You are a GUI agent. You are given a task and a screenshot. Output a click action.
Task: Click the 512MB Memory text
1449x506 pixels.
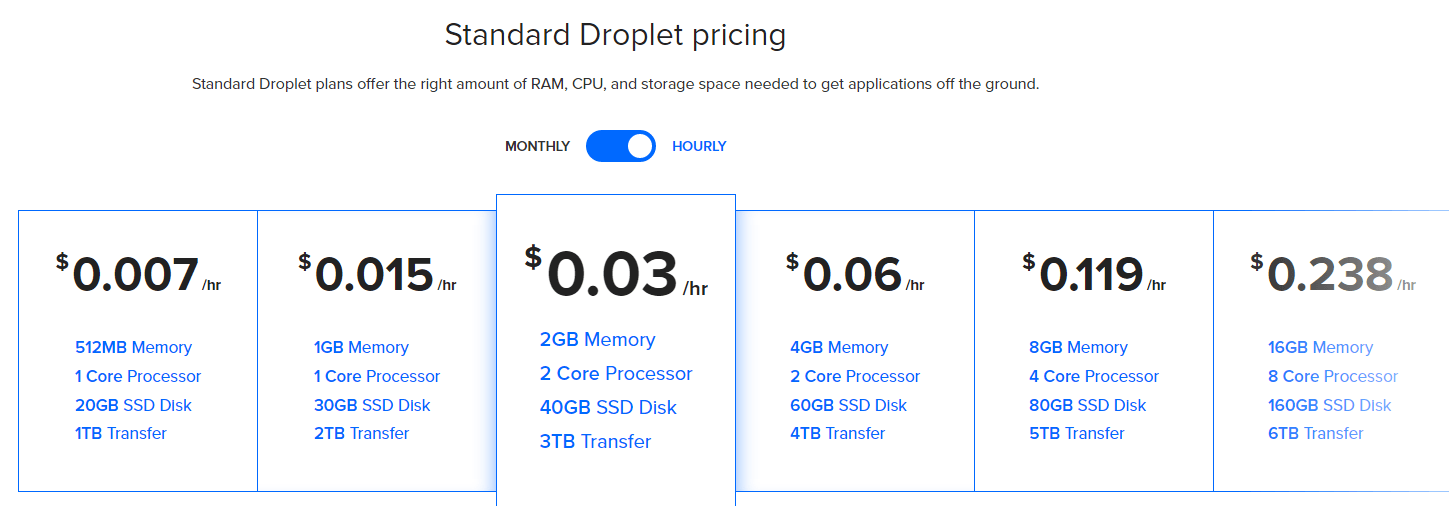click(x=133, y=347)
